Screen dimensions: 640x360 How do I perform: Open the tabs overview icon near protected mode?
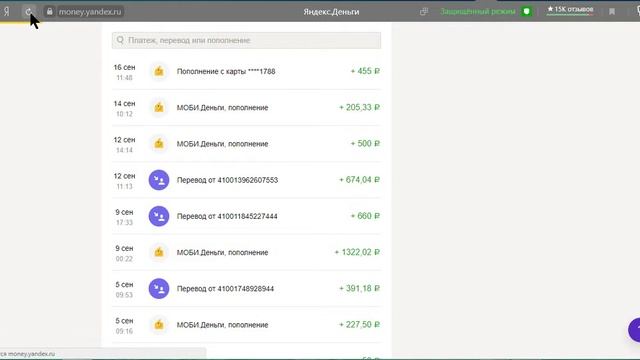click(x=424, y=12)
